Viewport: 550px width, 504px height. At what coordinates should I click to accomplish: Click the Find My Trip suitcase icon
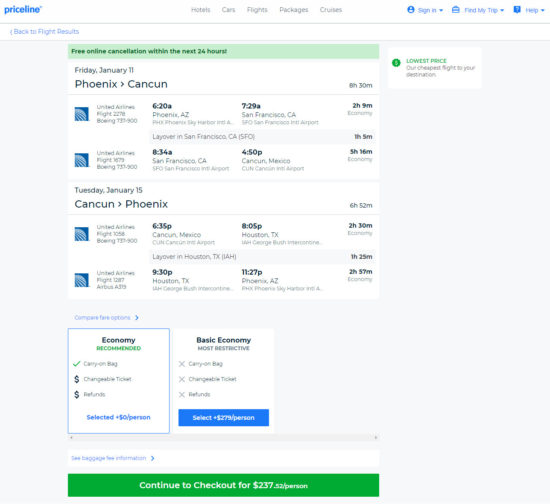coord(456,10)
